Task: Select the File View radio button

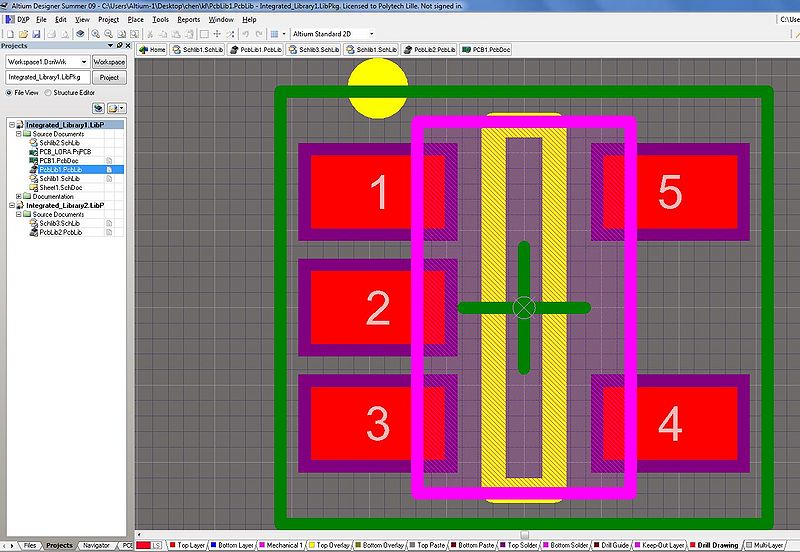Action: click(10, 92)
